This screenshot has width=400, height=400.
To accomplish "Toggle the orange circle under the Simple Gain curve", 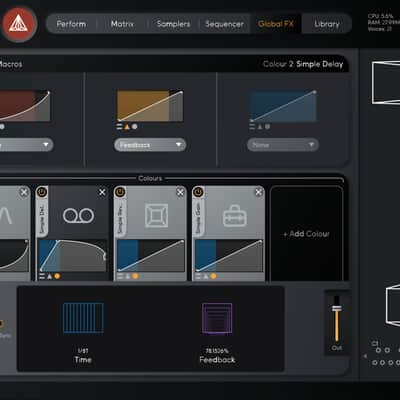I will click(x=213, y=276).
